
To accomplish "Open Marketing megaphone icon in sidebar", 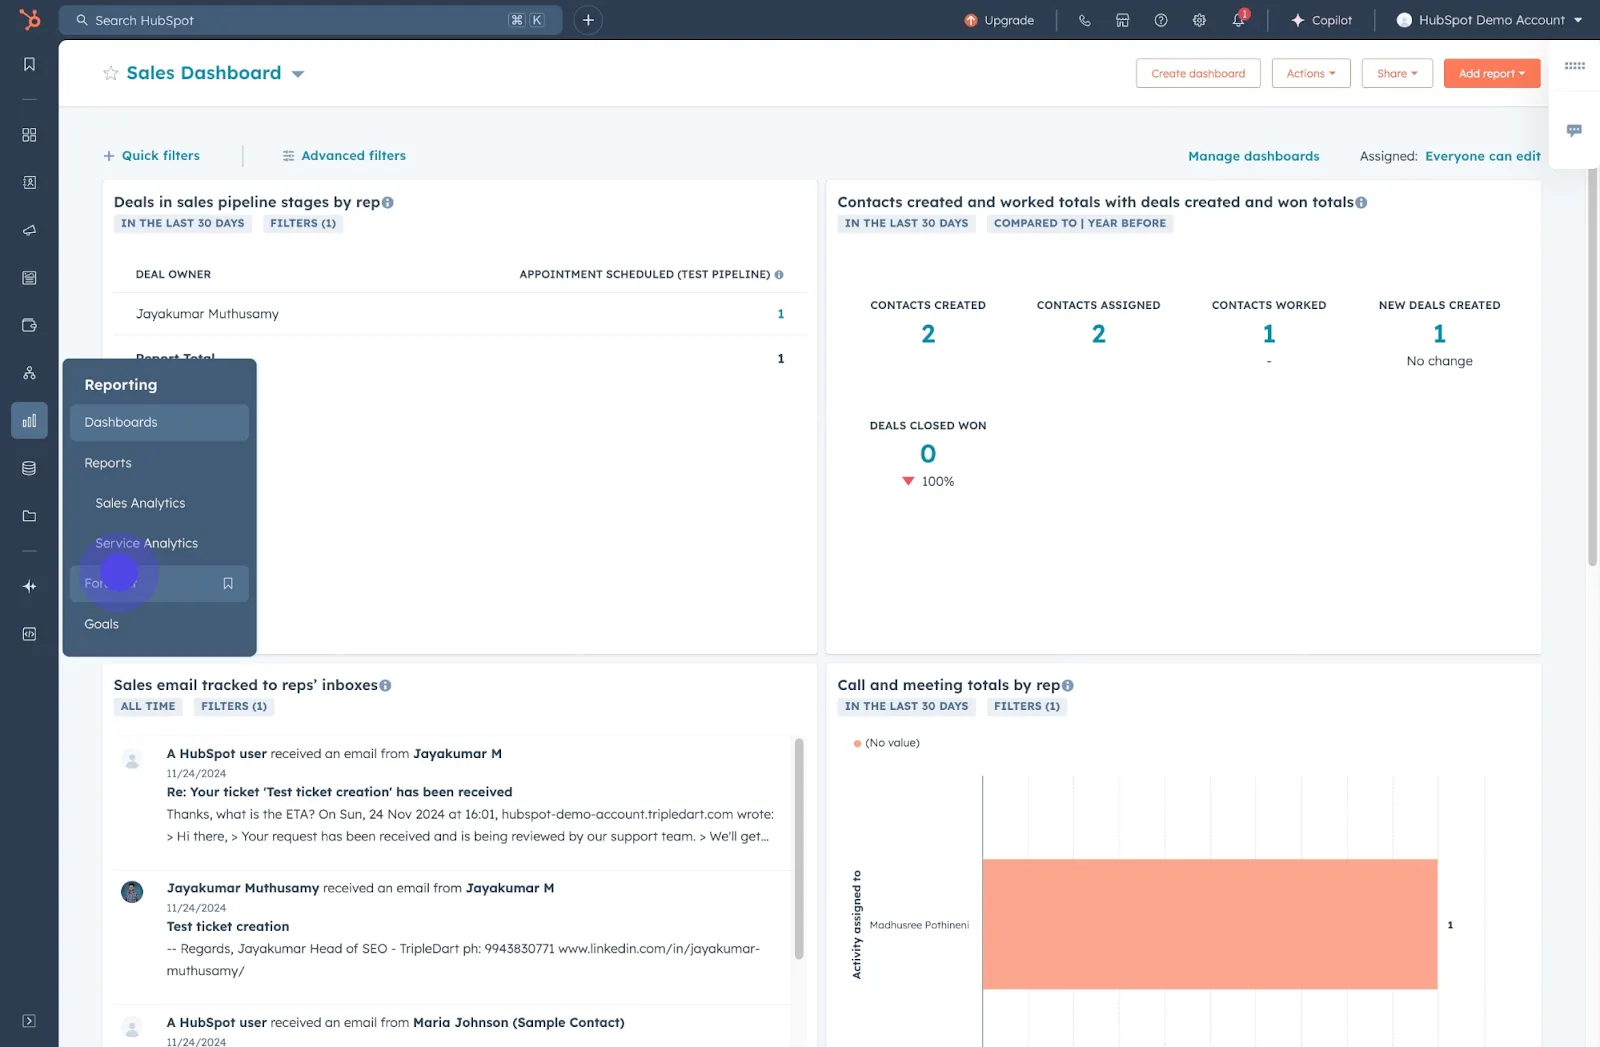I will tap(29, 230).
